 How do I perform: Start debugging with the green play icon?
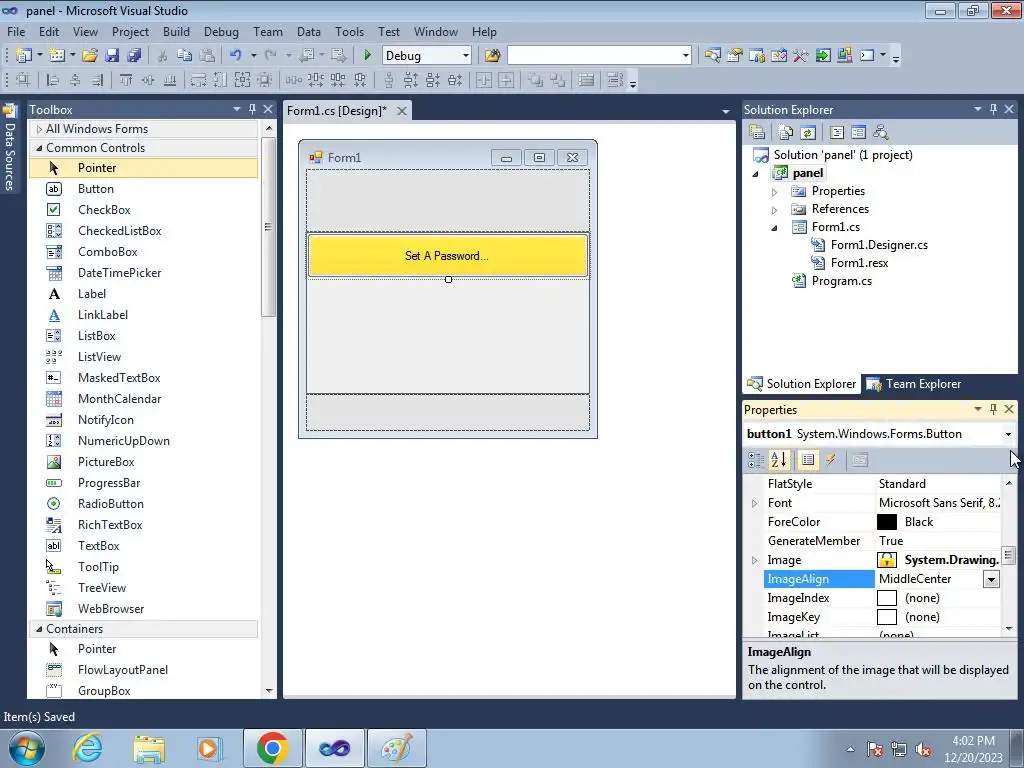(x=367, y=56)
